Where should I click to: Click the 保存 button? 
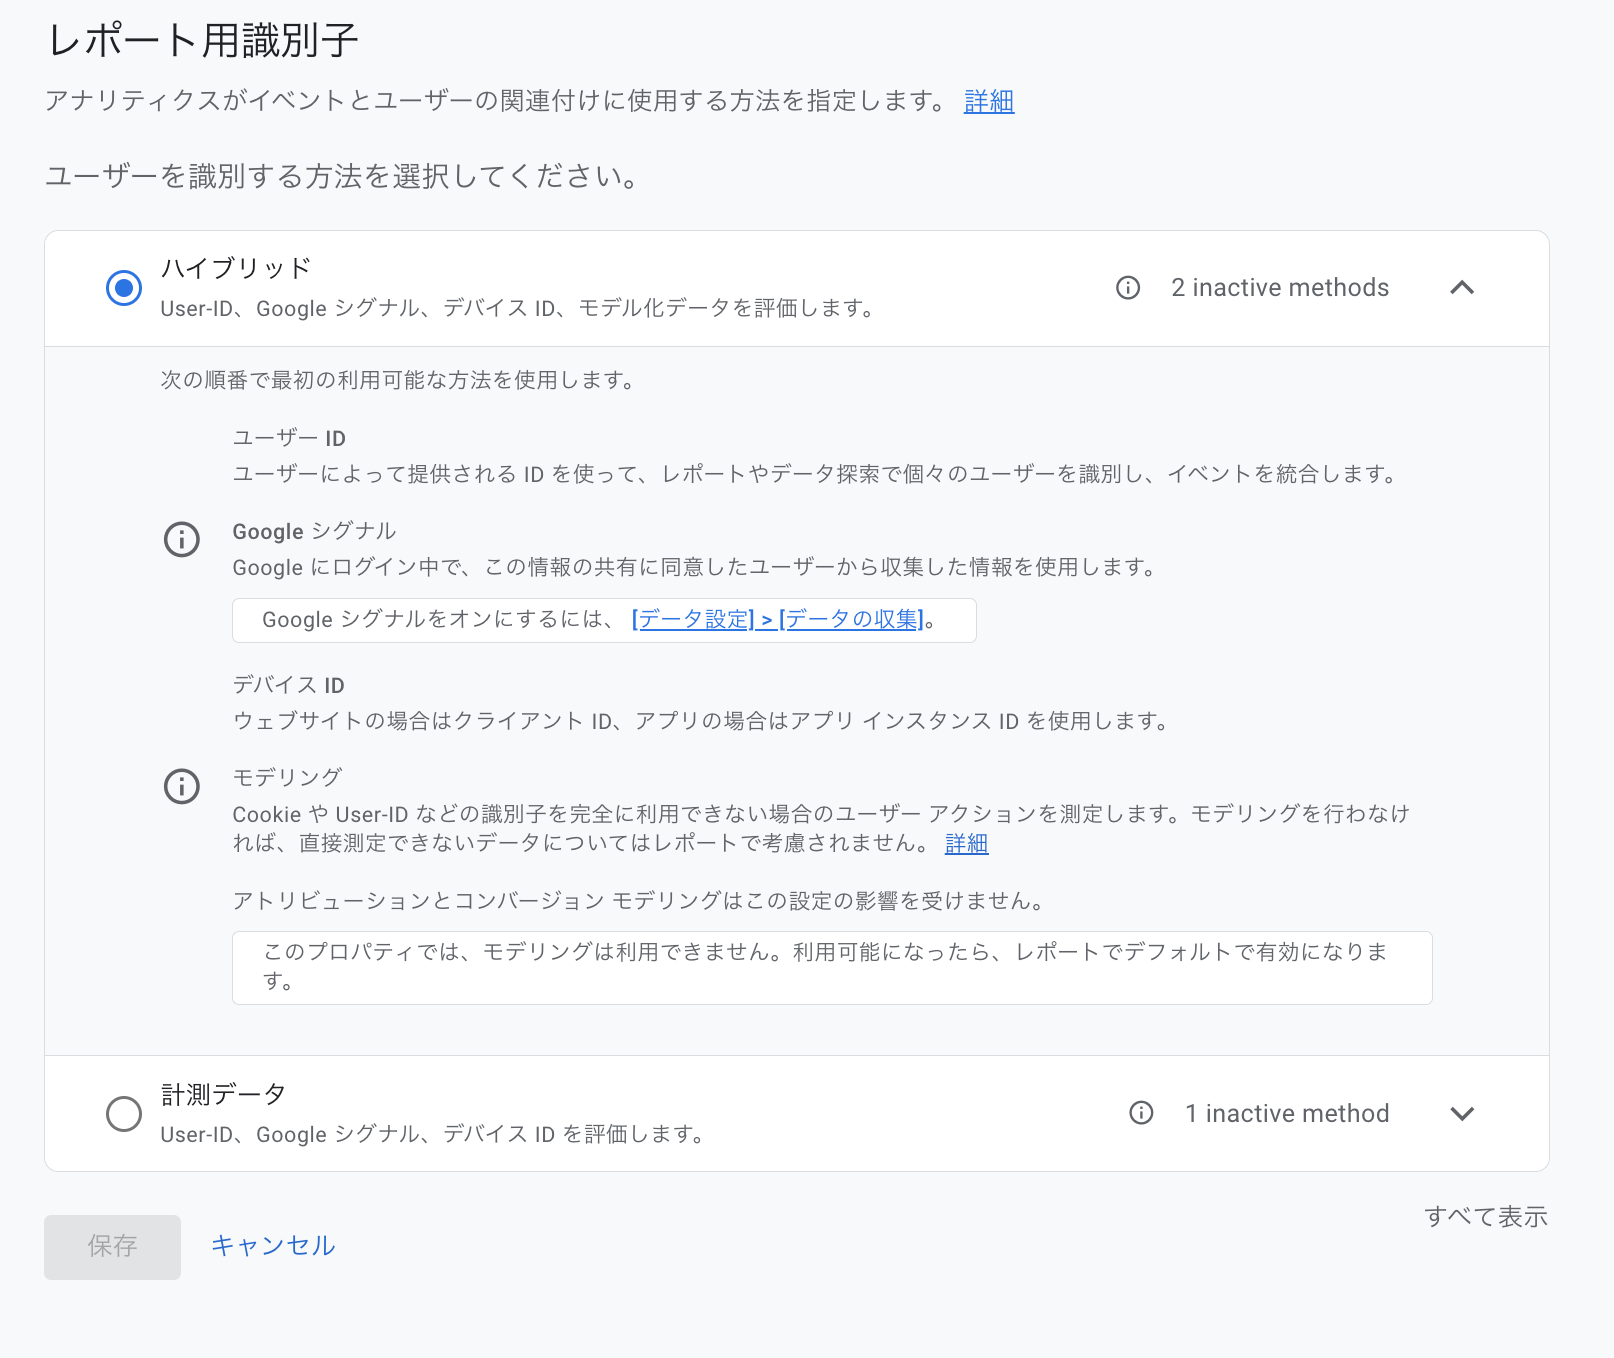(x=112, y=1246)
